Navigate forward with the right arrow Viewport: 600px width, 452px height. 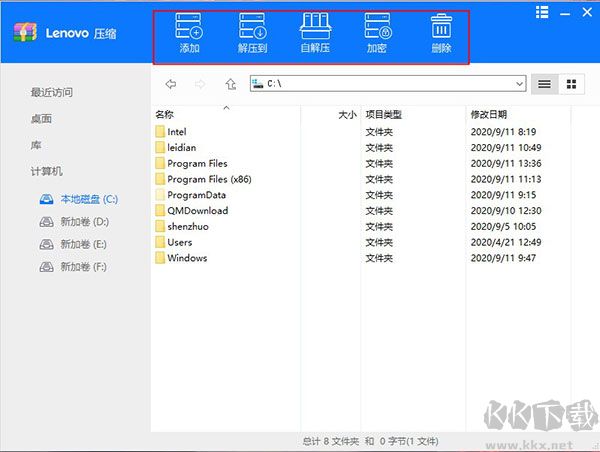click(x=200, y=84)
